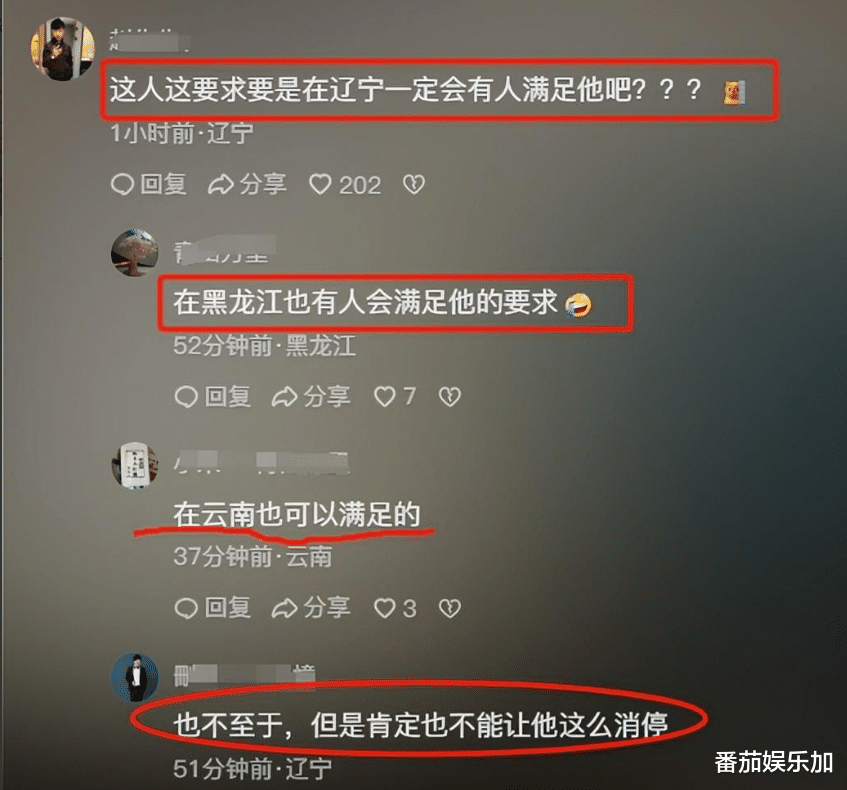Like the Yunnan comment with 3 likes
847x790 pixels.
pyautogui.click(x=395, y=608)
